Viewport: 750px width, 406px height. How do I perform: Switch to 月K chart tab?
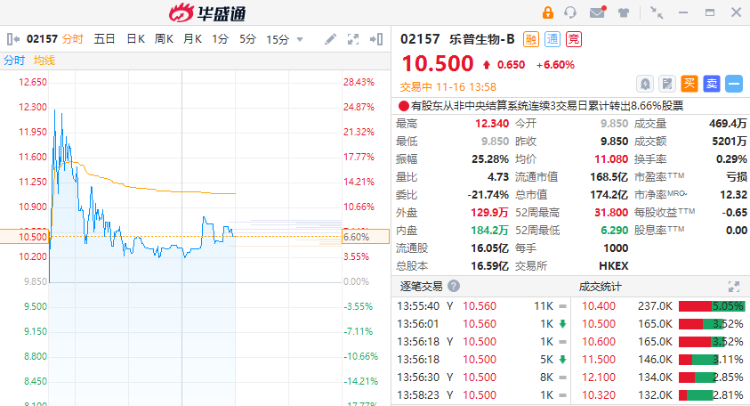[x=193, y=39]
